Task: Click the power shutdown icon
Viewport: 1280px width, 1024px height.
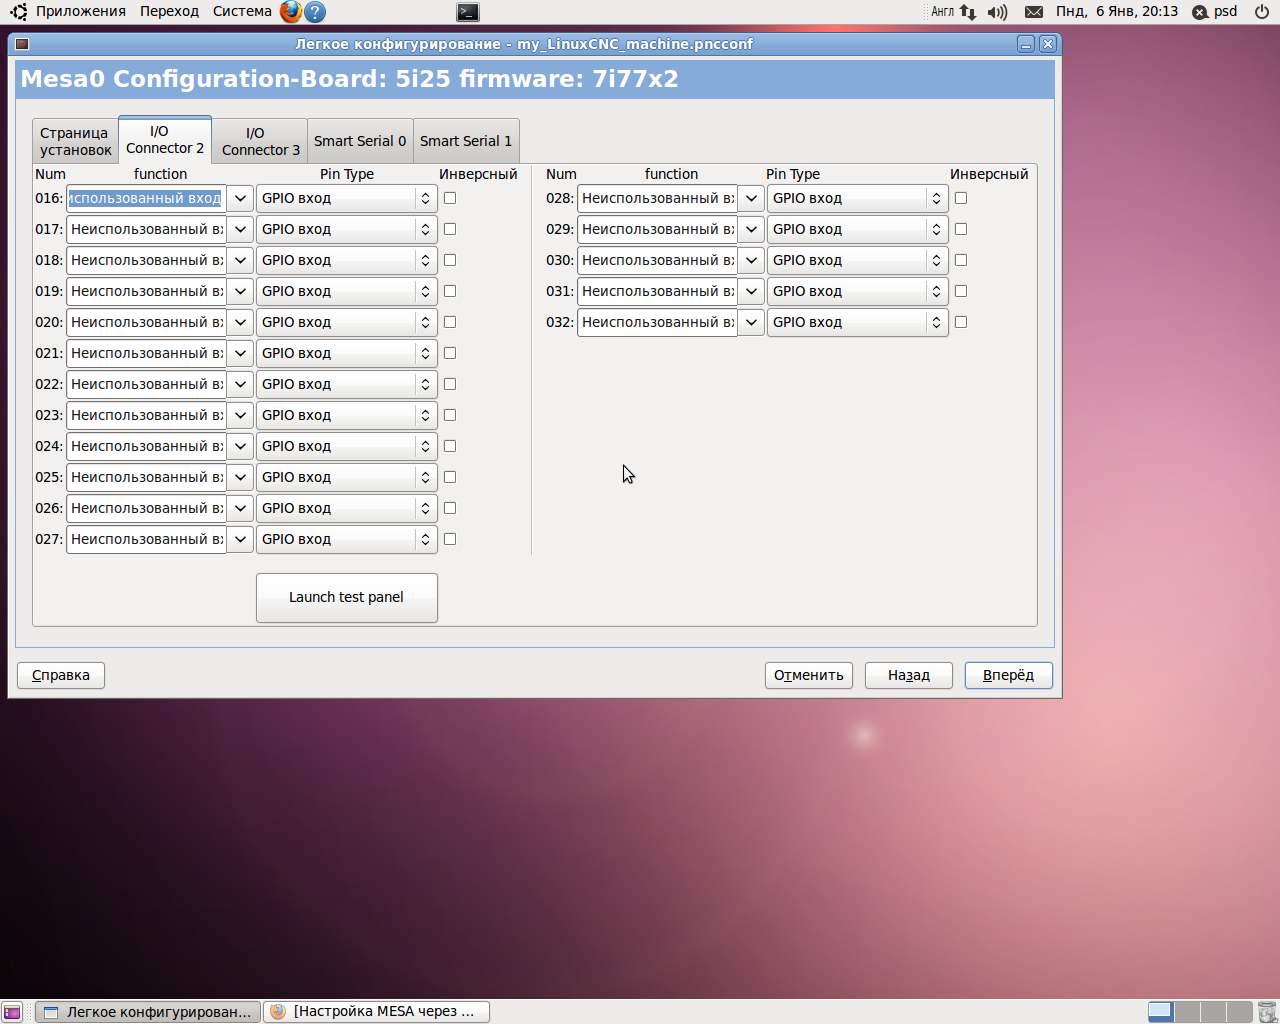Action: coord(1262,12)
